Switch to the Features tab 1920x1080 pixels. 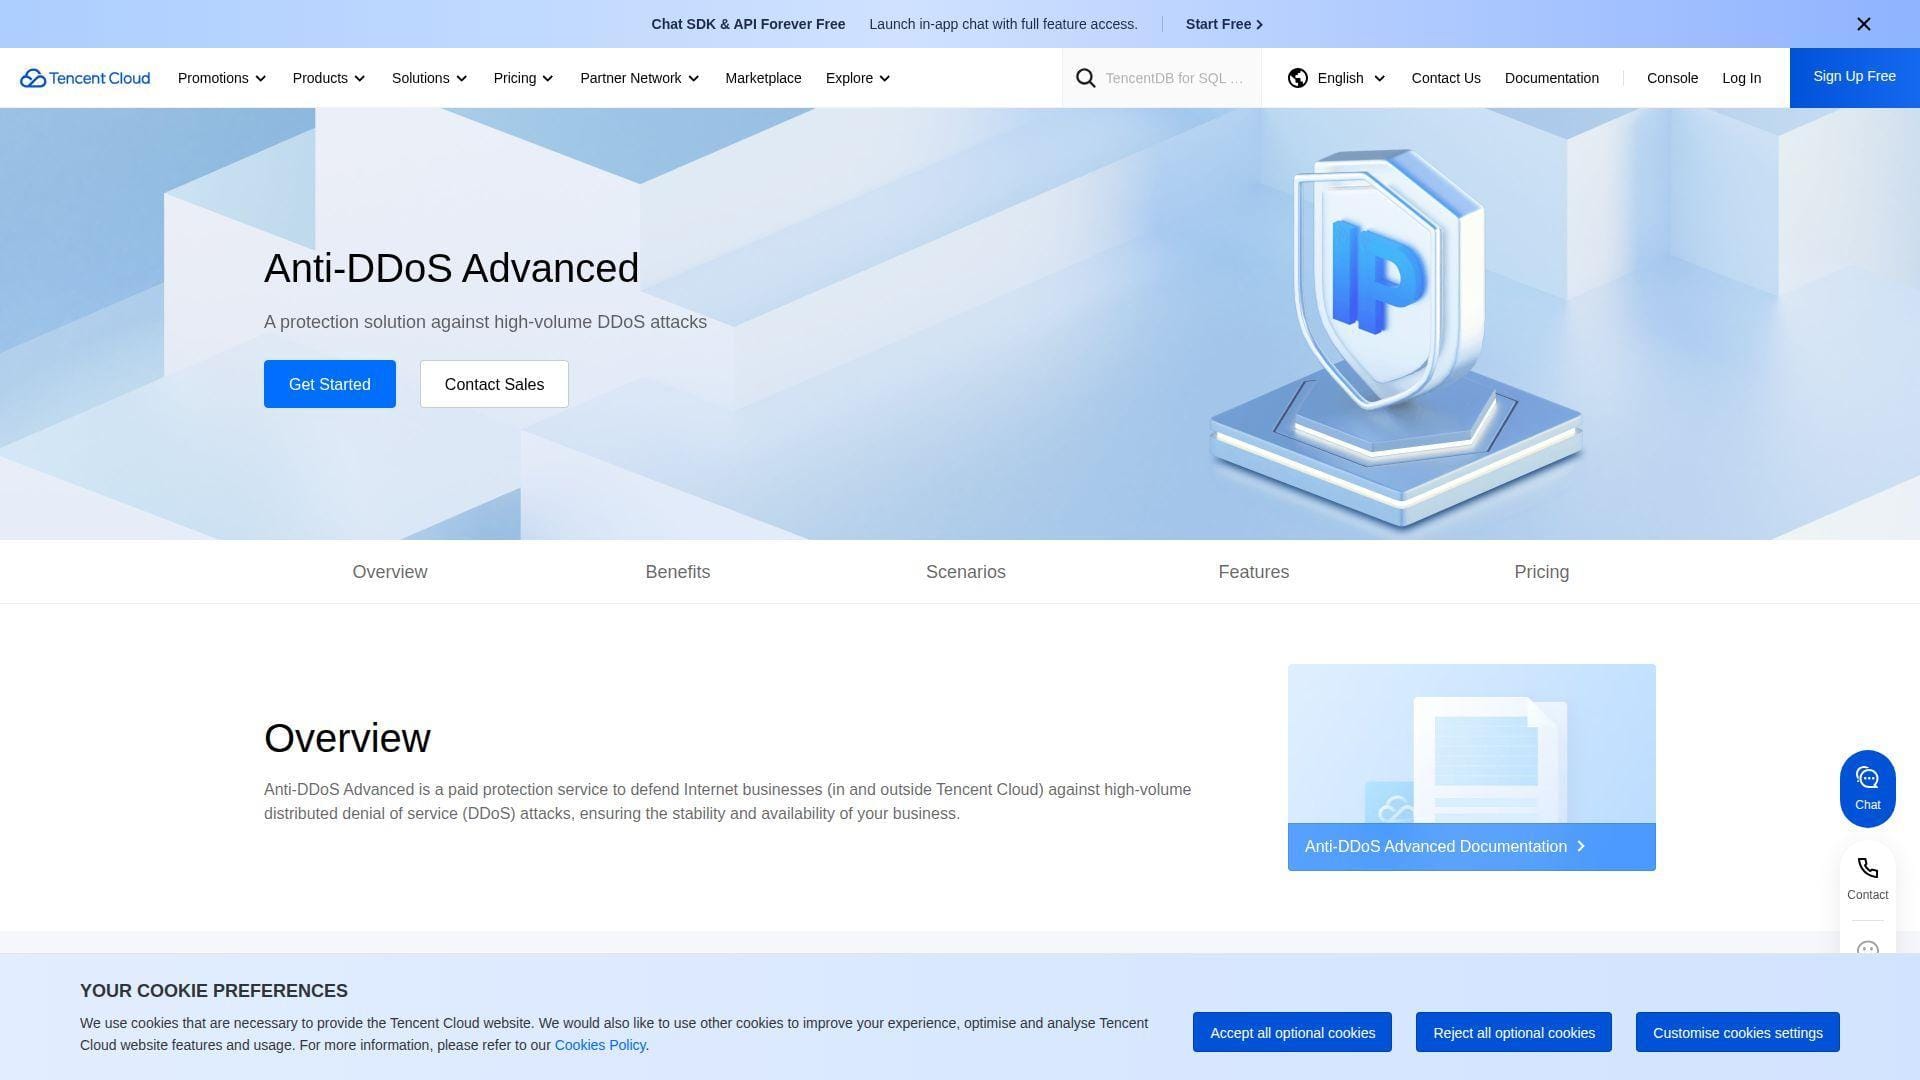click(x=1254, y=572)
